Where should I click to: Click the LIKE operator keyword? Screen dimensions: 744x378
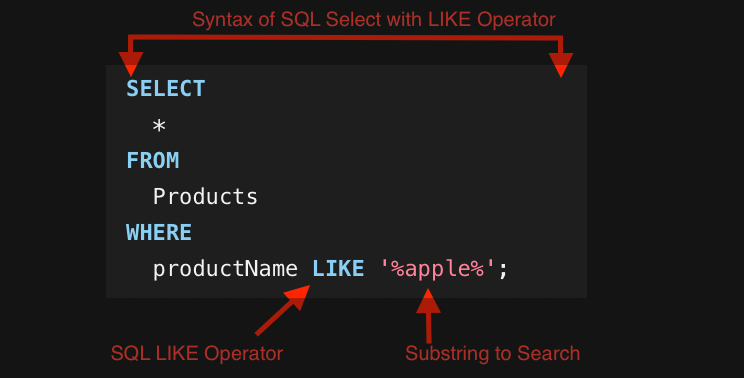click(x=338, y=268)
